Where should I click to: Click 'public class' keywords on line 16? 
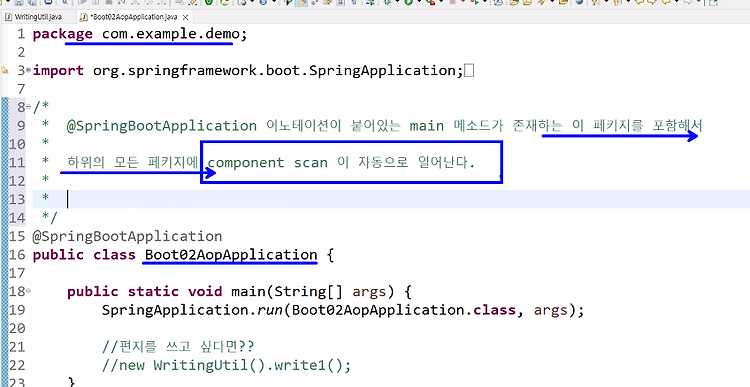pyautogui.click(x=84, y=254)
